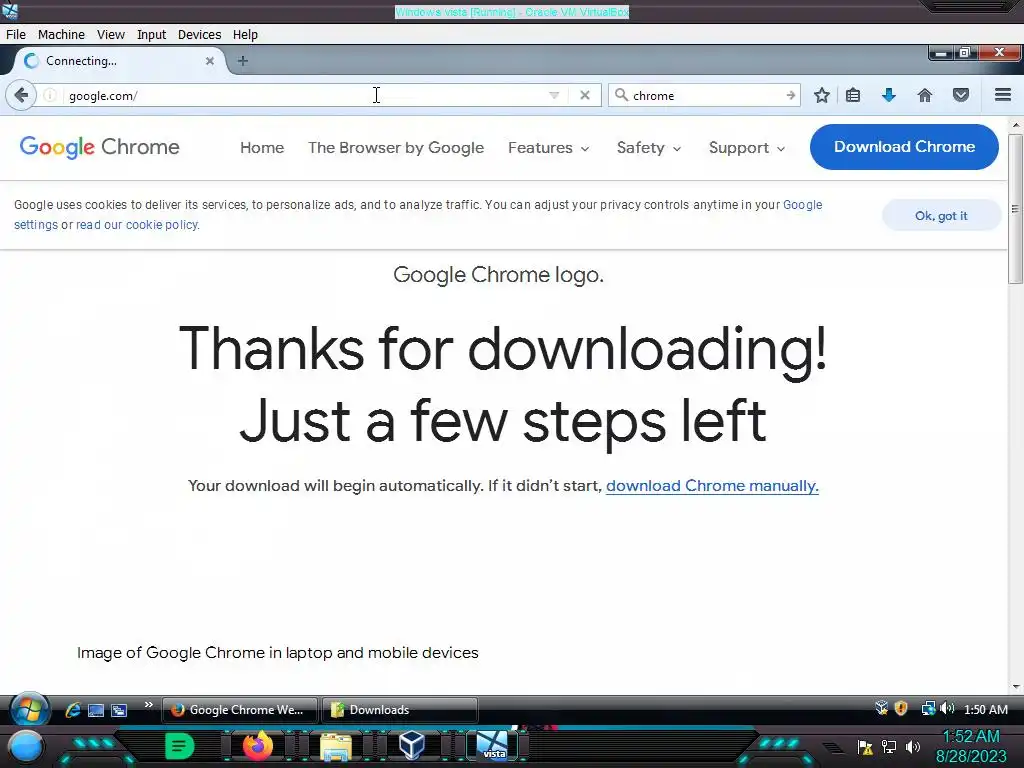Click the host flag warning tray icon
The height and width of the screenshot is (768, 1024).
coord(865,747)
